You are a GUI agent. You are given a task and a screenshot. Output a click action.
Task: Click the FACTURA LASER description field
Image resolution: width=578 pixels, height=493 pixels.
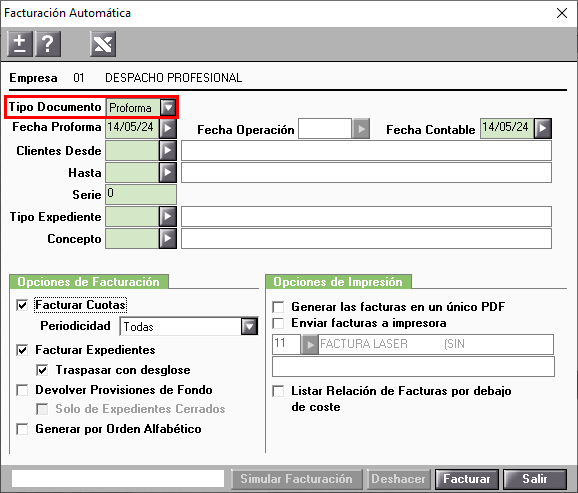coord(436,344)
